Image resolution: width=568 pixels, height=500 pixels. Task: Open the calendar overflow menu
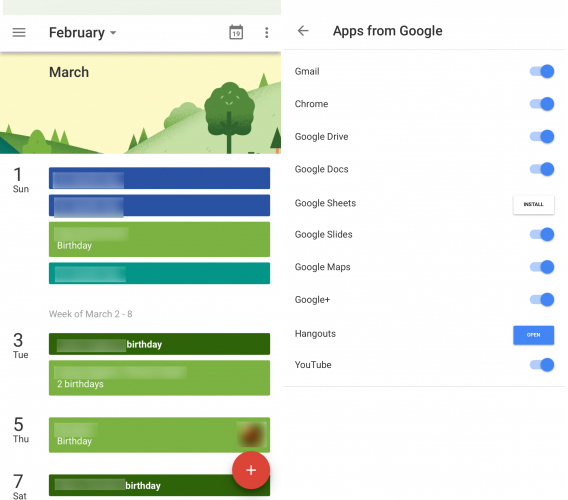pyautogui.click(x=267, y=33)
